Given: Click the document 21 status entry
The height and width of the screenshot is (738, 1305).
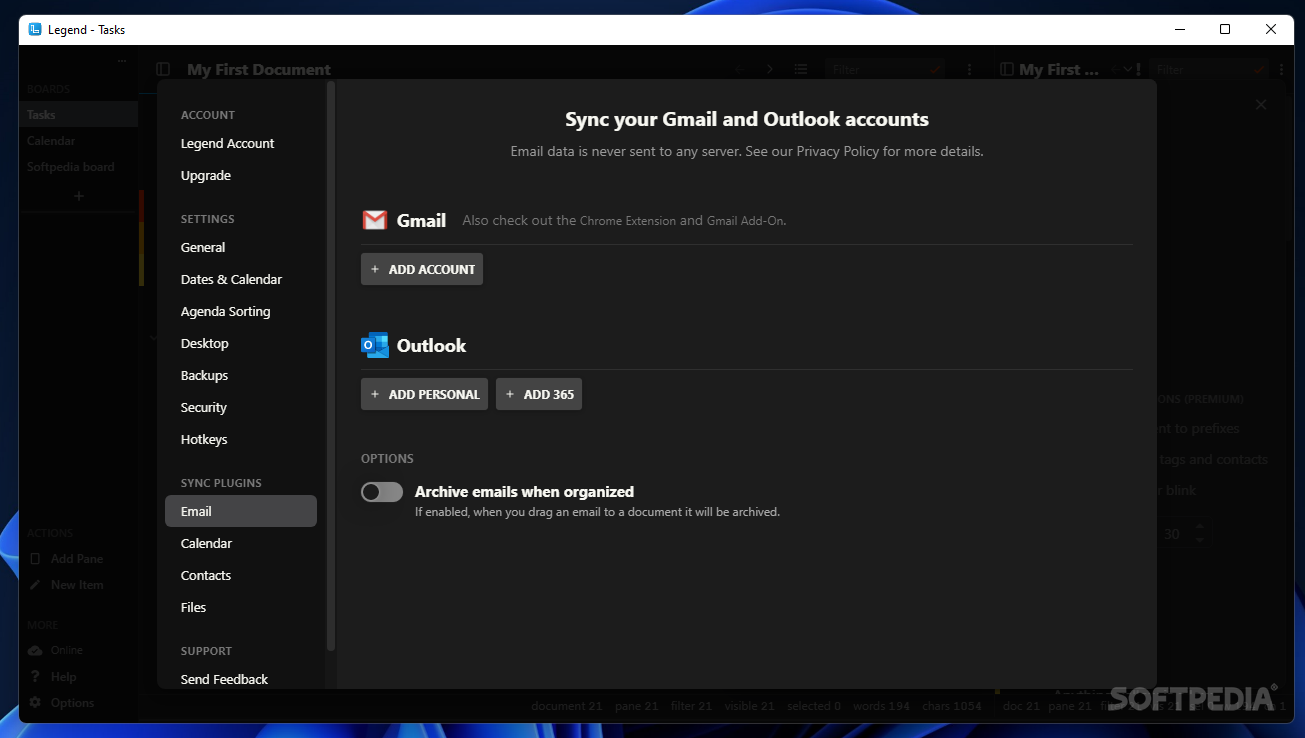Looking at the screenshot, I should click(567, 706).
